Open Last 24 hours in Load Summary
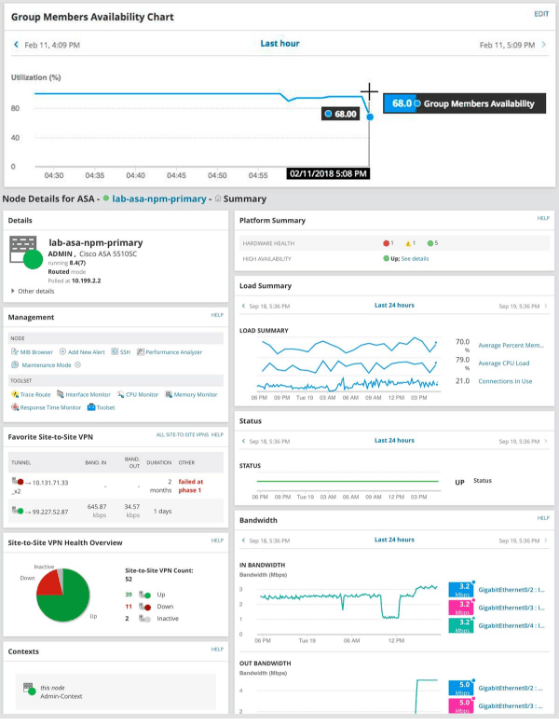Image resolution: width=559 pixels, height=719 pixels. click(394, 305)
